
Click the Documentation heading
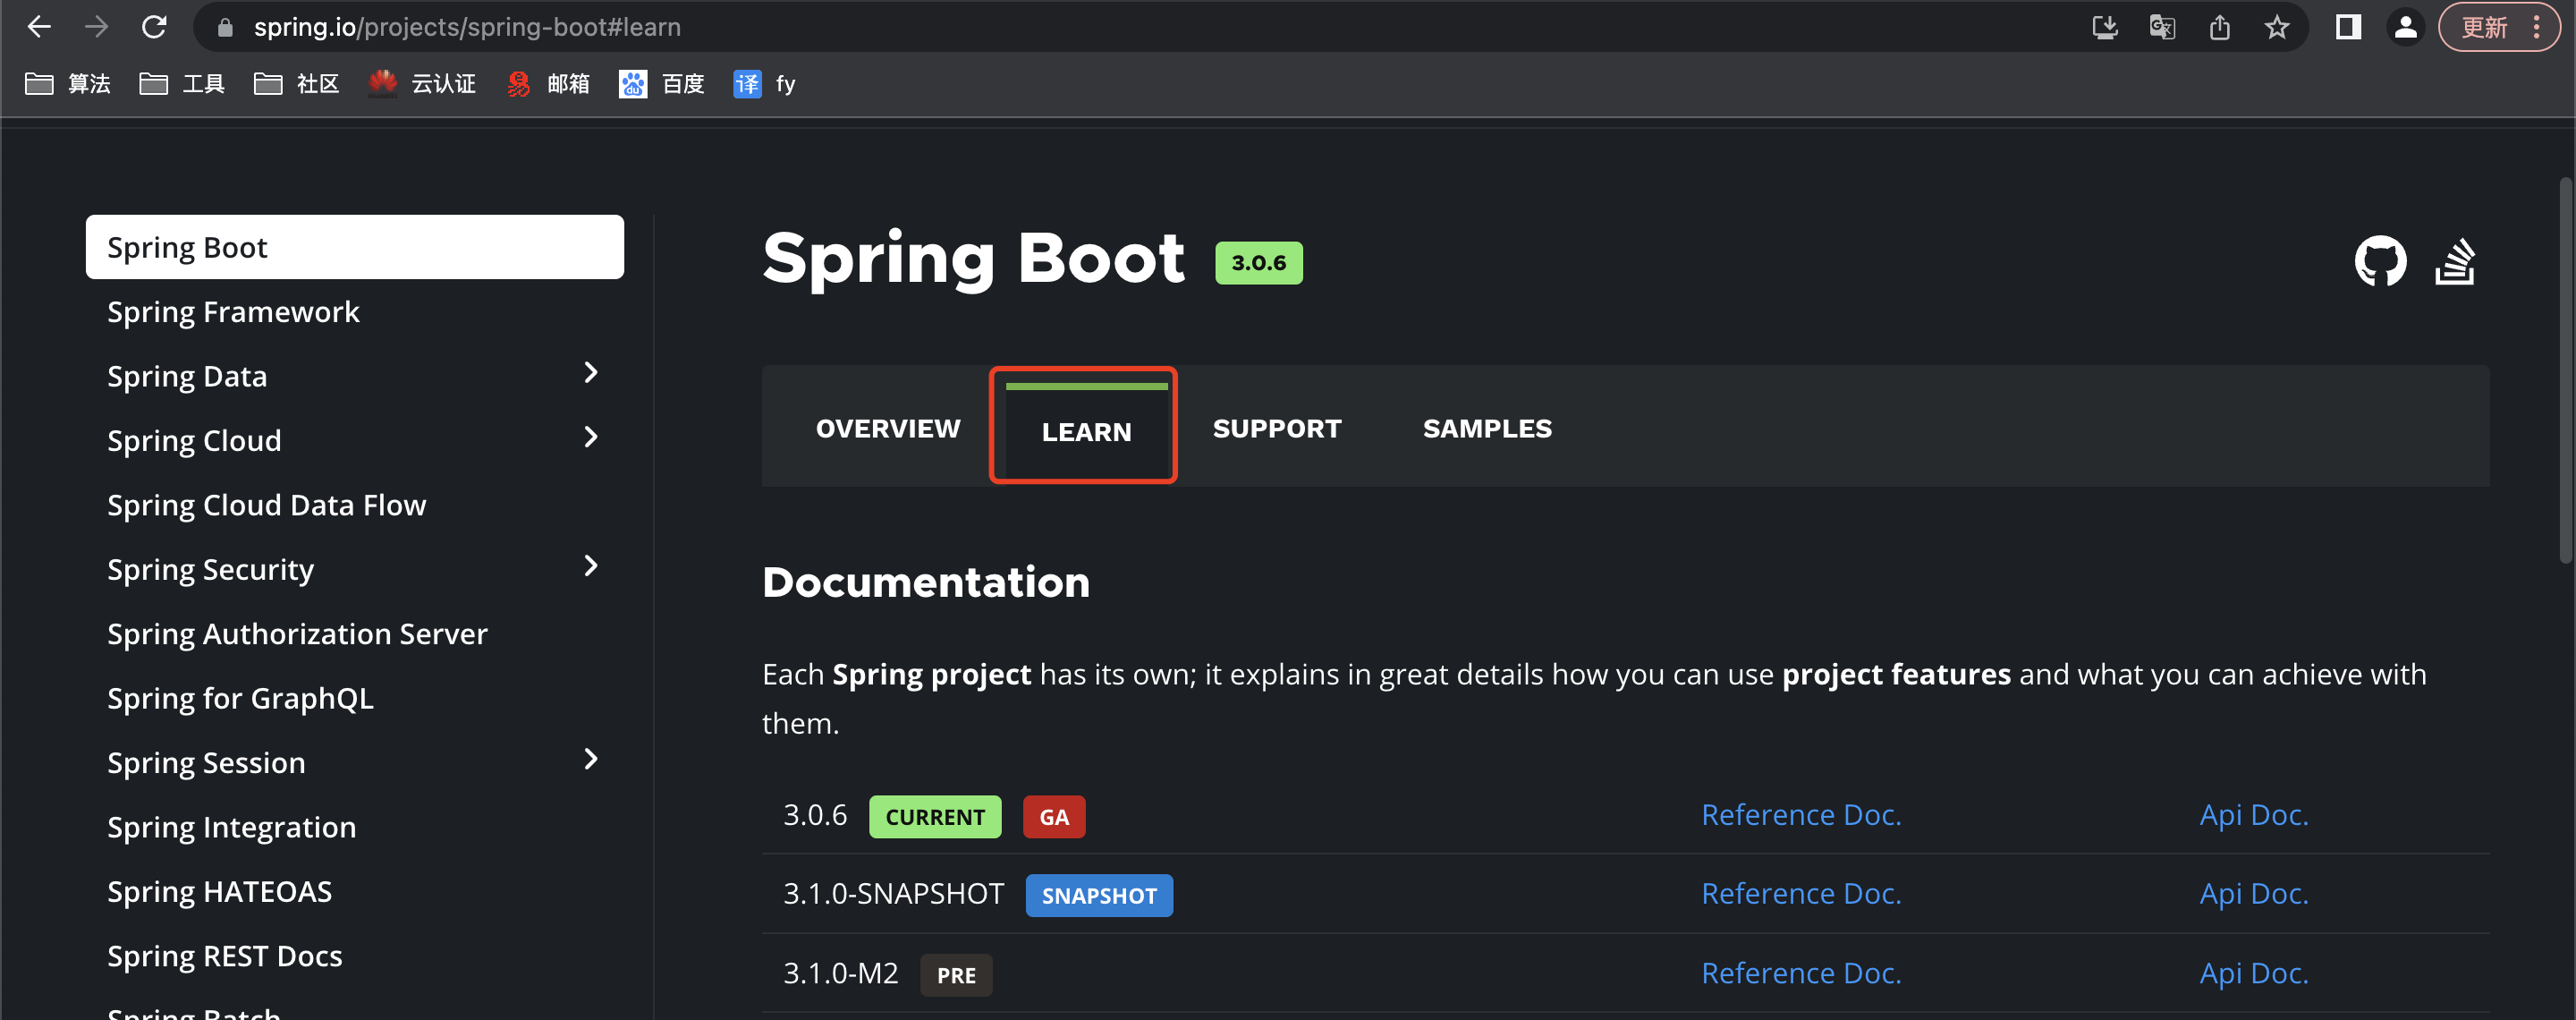926,582
